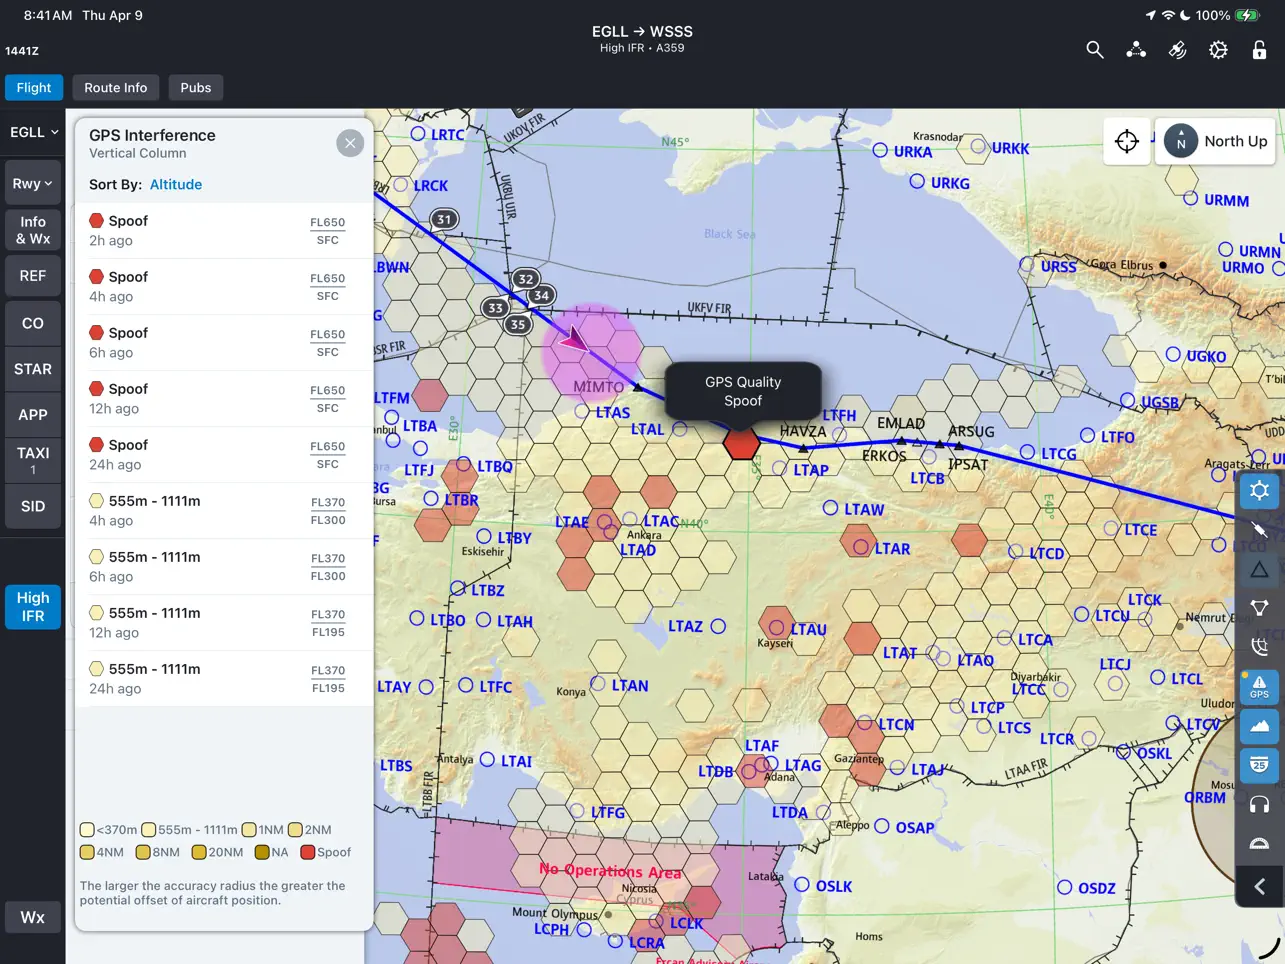Open the settings gear icon
The image size is (1285, 964).
1218,50
